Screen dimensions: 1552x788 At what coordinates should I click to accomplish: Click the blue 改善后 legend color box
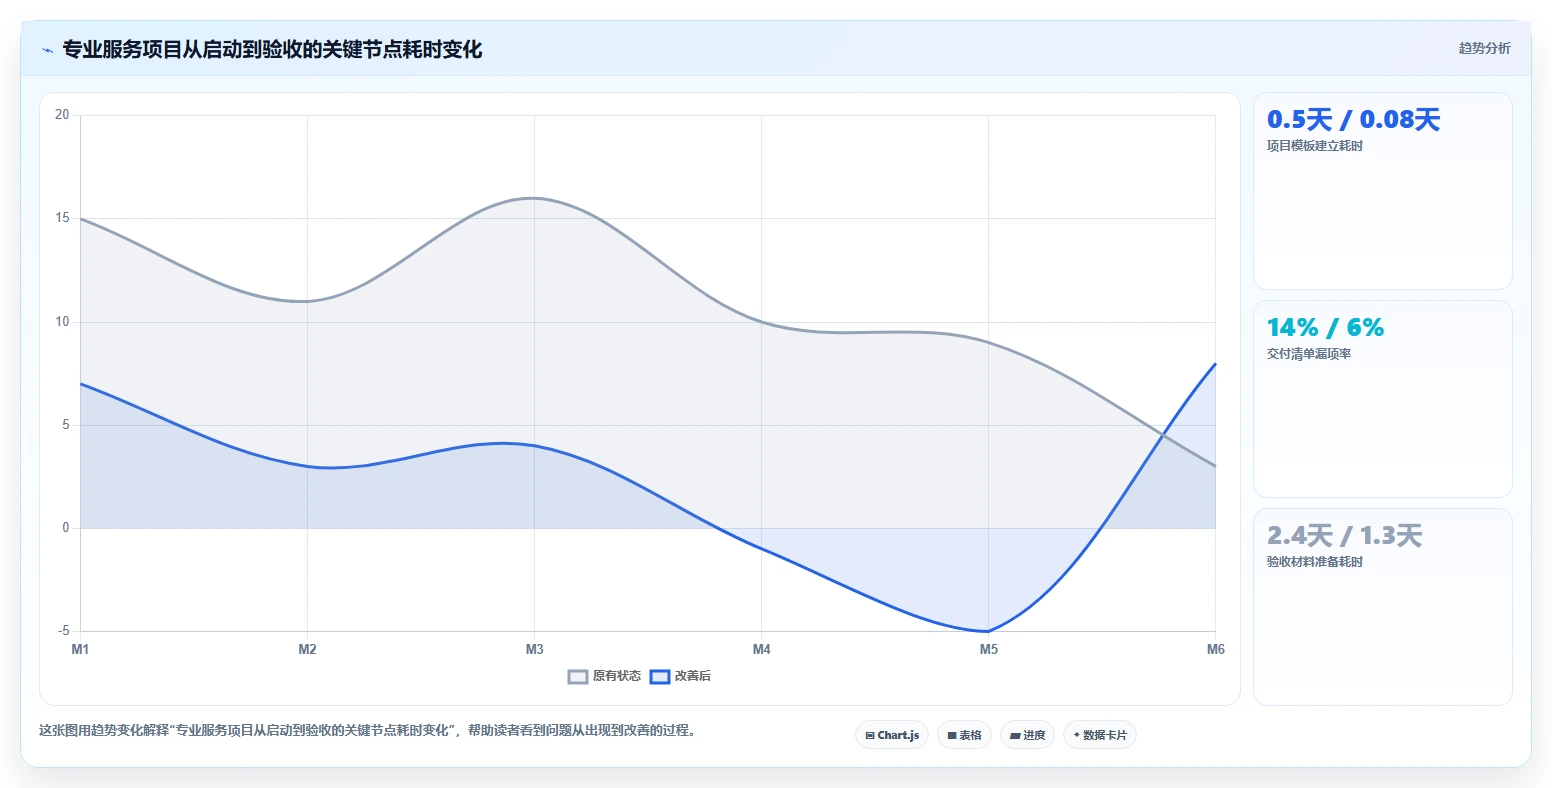pyautogui.click(x=660, y=676)
